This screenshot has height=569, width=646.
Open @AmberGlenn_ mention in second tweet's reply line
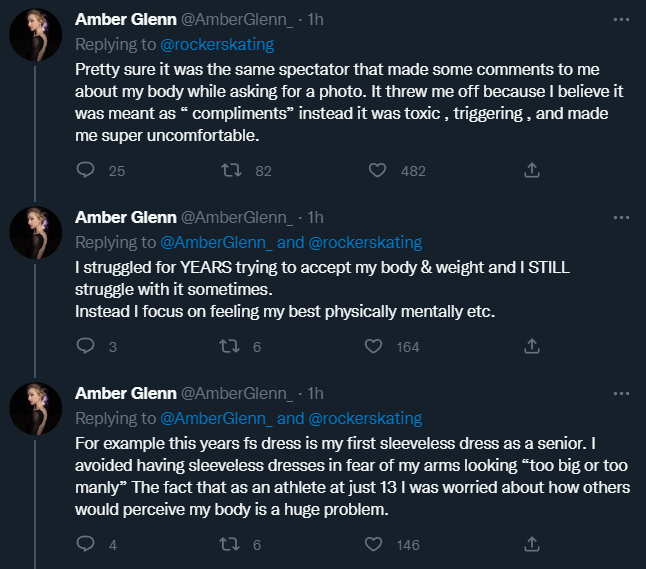click(x=216, y=242)
